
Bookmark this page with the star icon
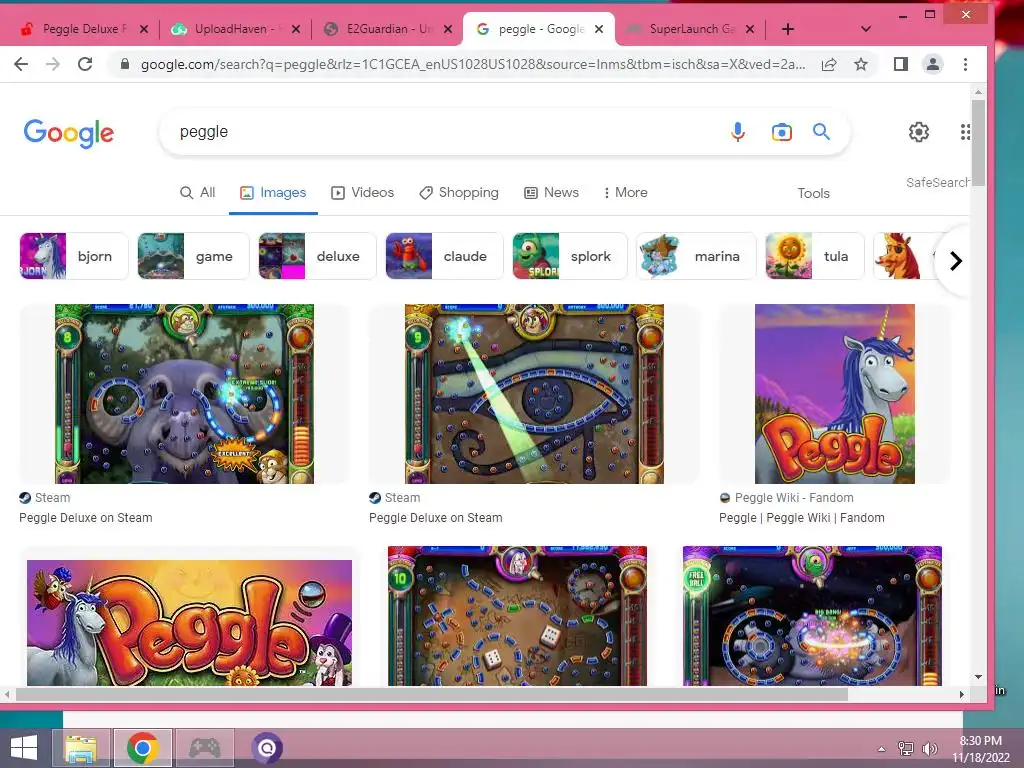click(861, 64)
